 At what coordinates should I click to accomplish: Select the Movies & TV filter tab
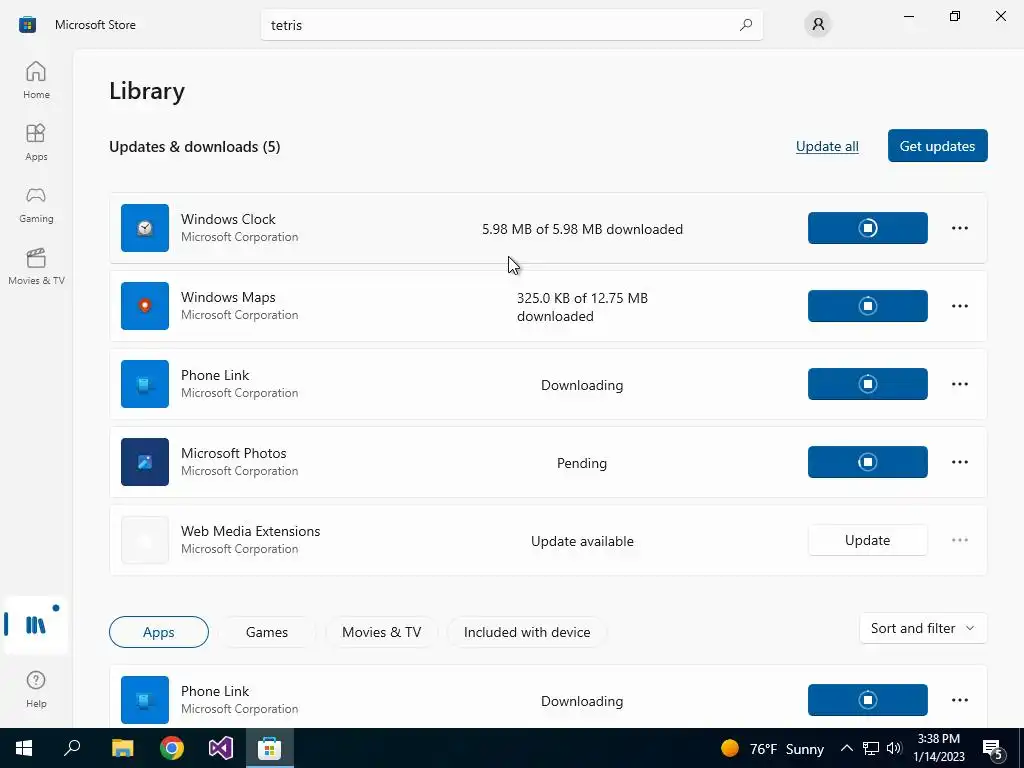tap(381, 632)
